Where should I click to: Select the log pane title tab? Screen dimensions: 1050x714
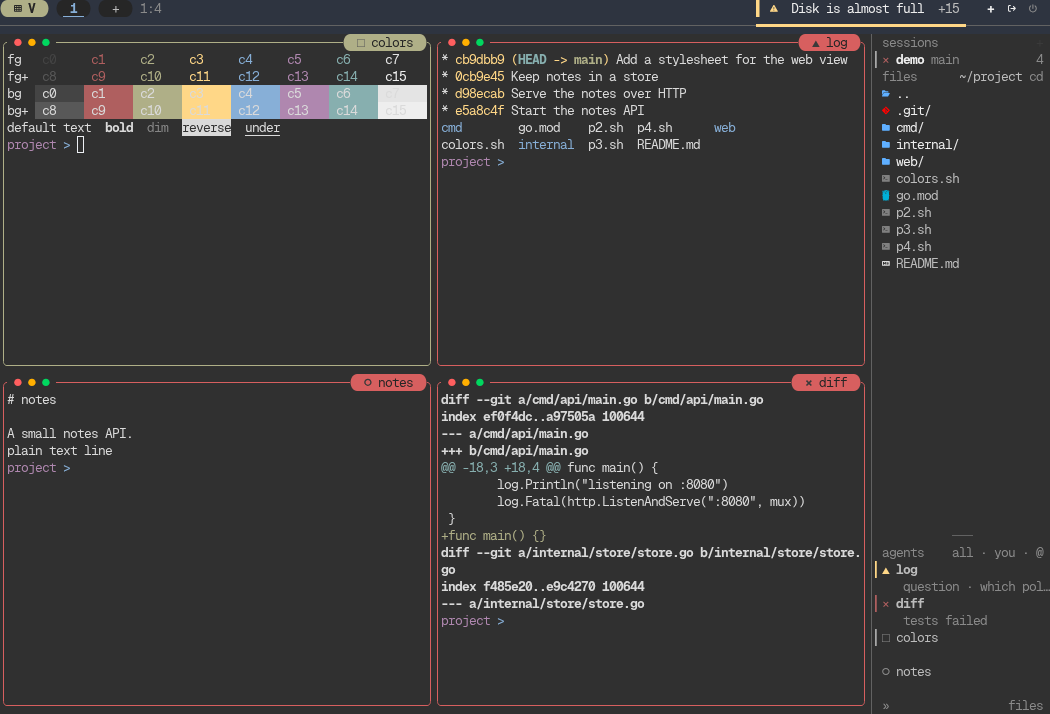pos(829,43)
